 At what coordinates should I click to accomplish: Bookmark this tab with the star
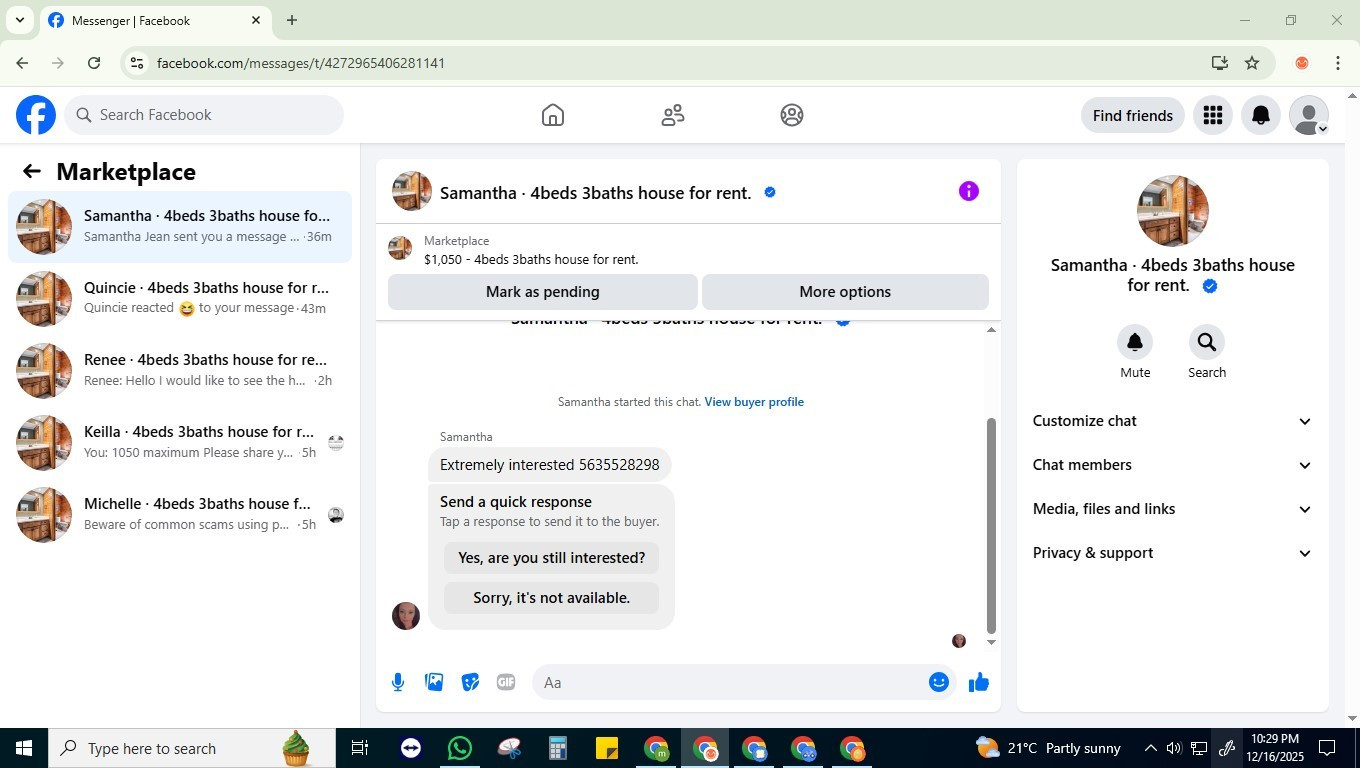click(1252, 63)
